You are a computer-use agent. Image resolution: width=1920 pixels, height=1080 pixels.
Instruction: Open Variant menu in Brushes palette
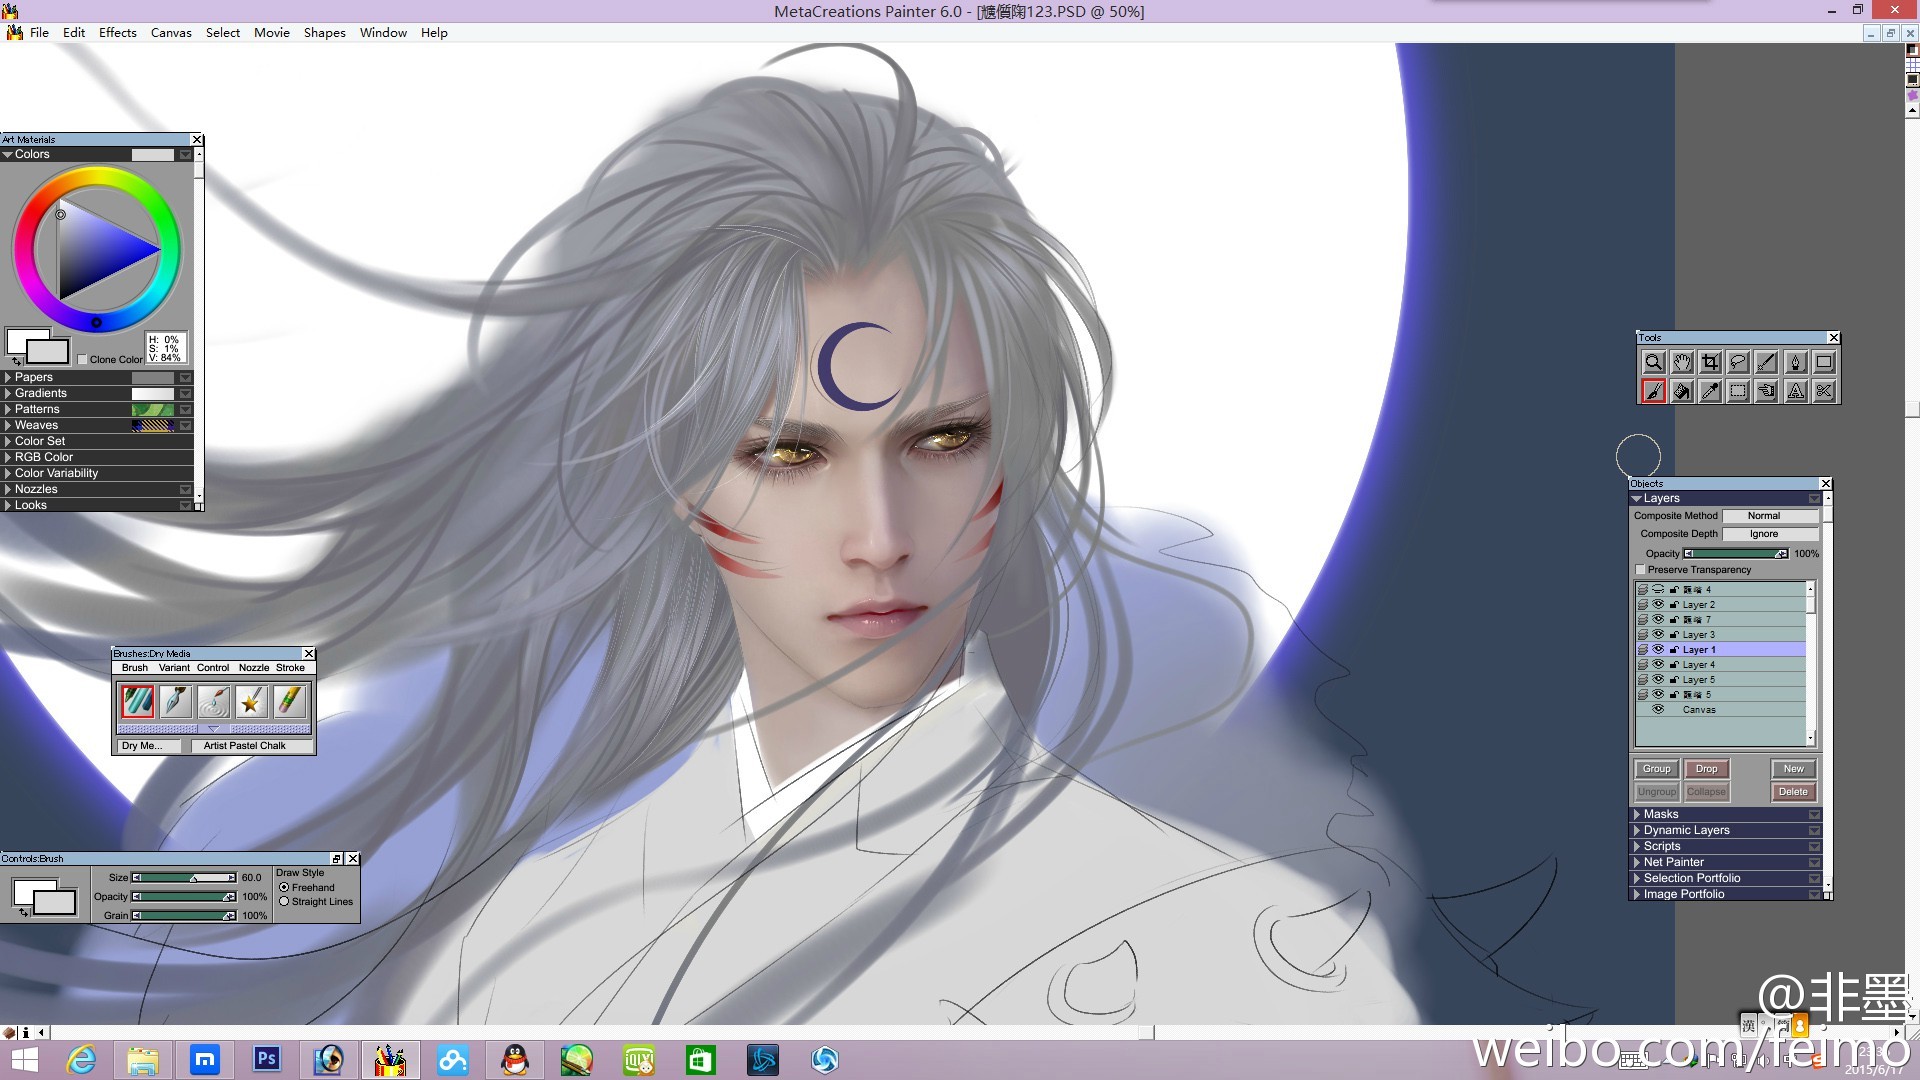174,668
